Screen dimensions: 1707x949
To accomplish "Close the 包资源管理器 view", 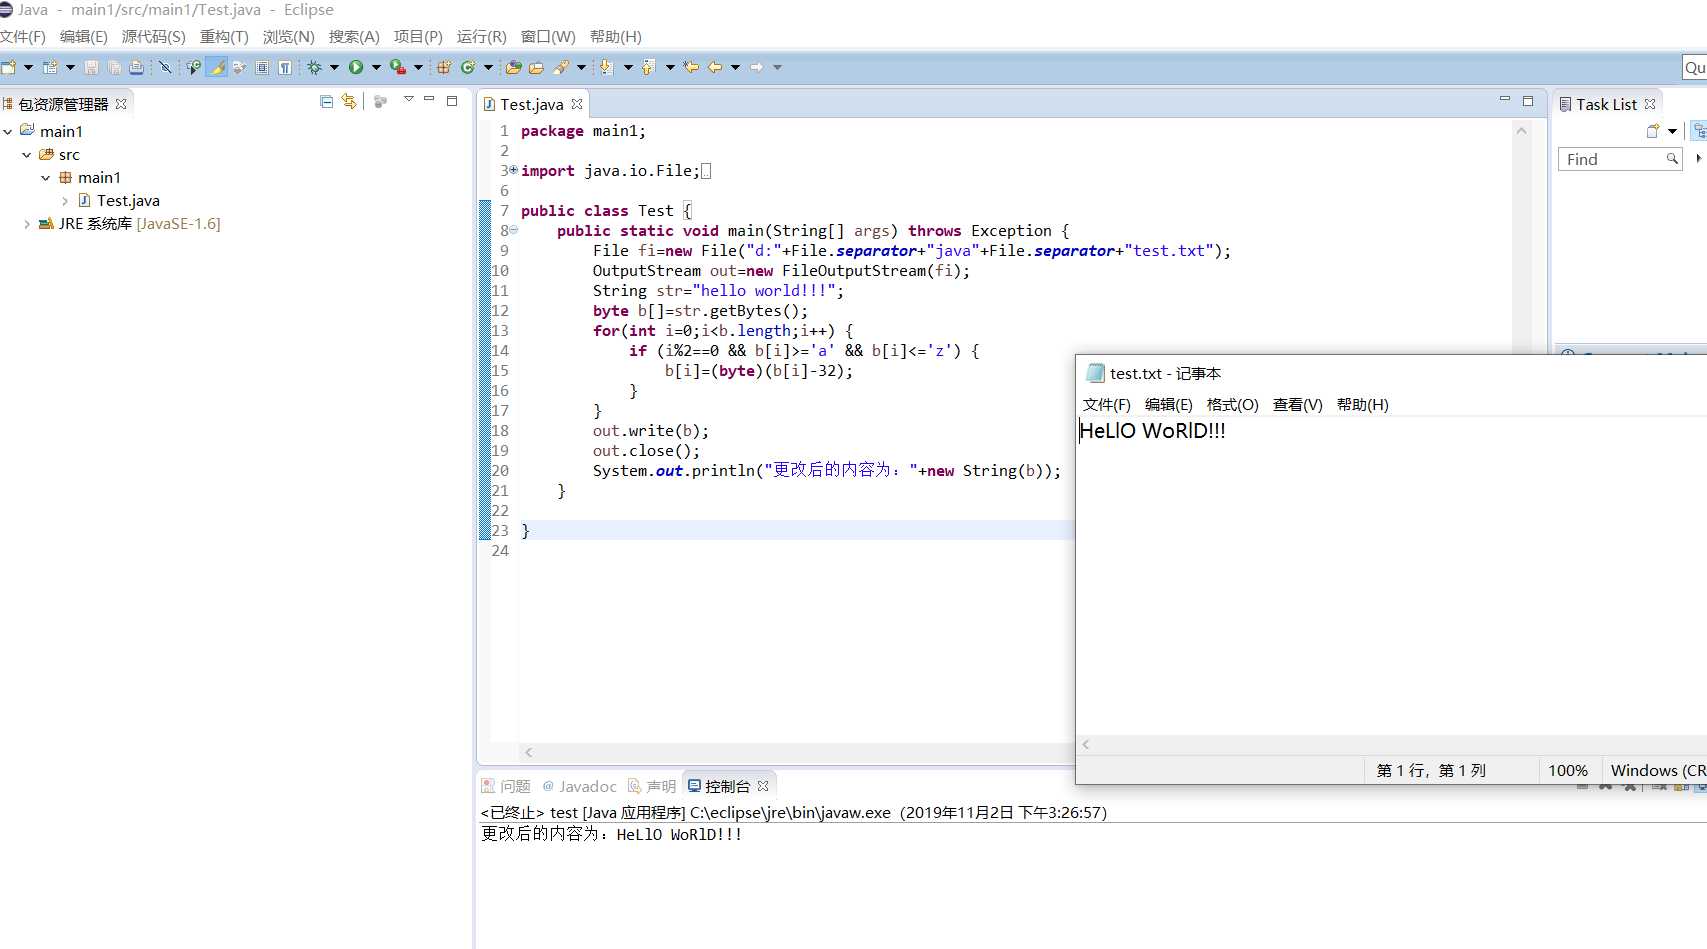I will [x=121, y=104].
